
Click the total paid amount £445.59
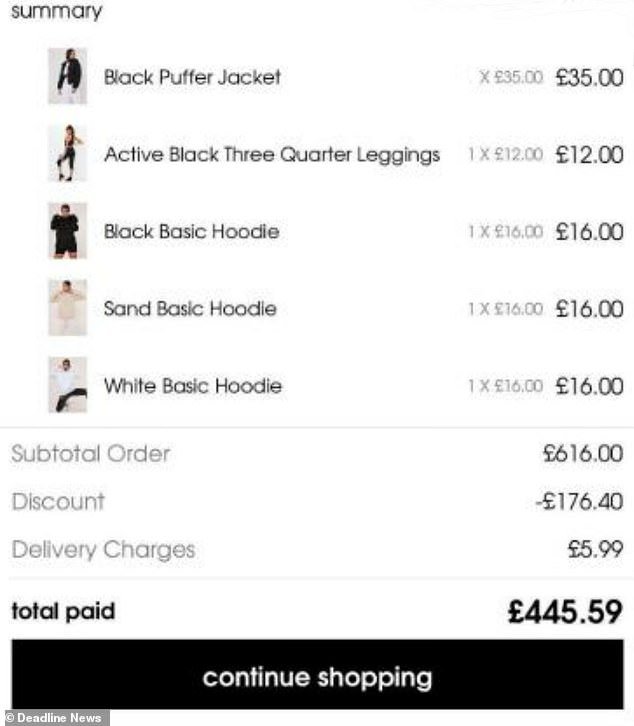(565, 612)
